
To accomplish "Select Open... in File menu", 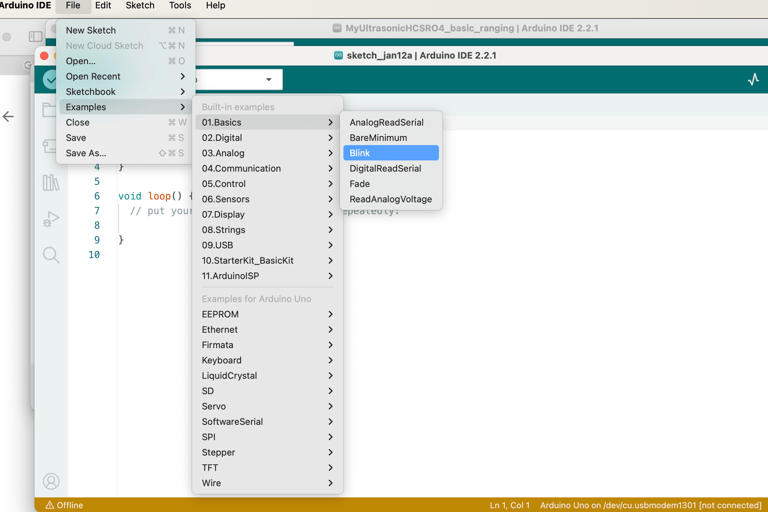I will (125, 61).
